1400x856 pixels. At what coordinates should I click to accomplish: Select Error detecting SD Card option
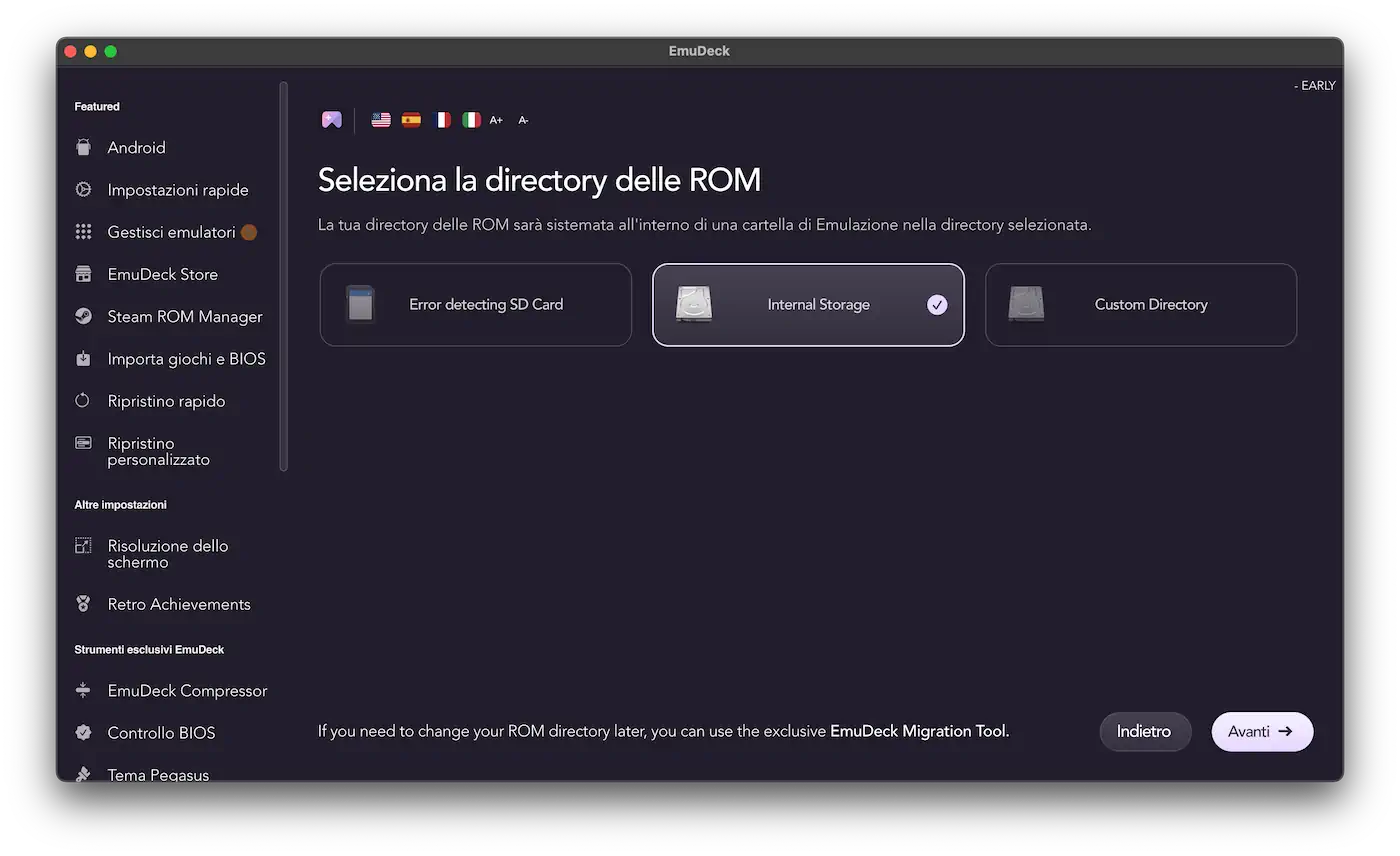tap(476, 305)
